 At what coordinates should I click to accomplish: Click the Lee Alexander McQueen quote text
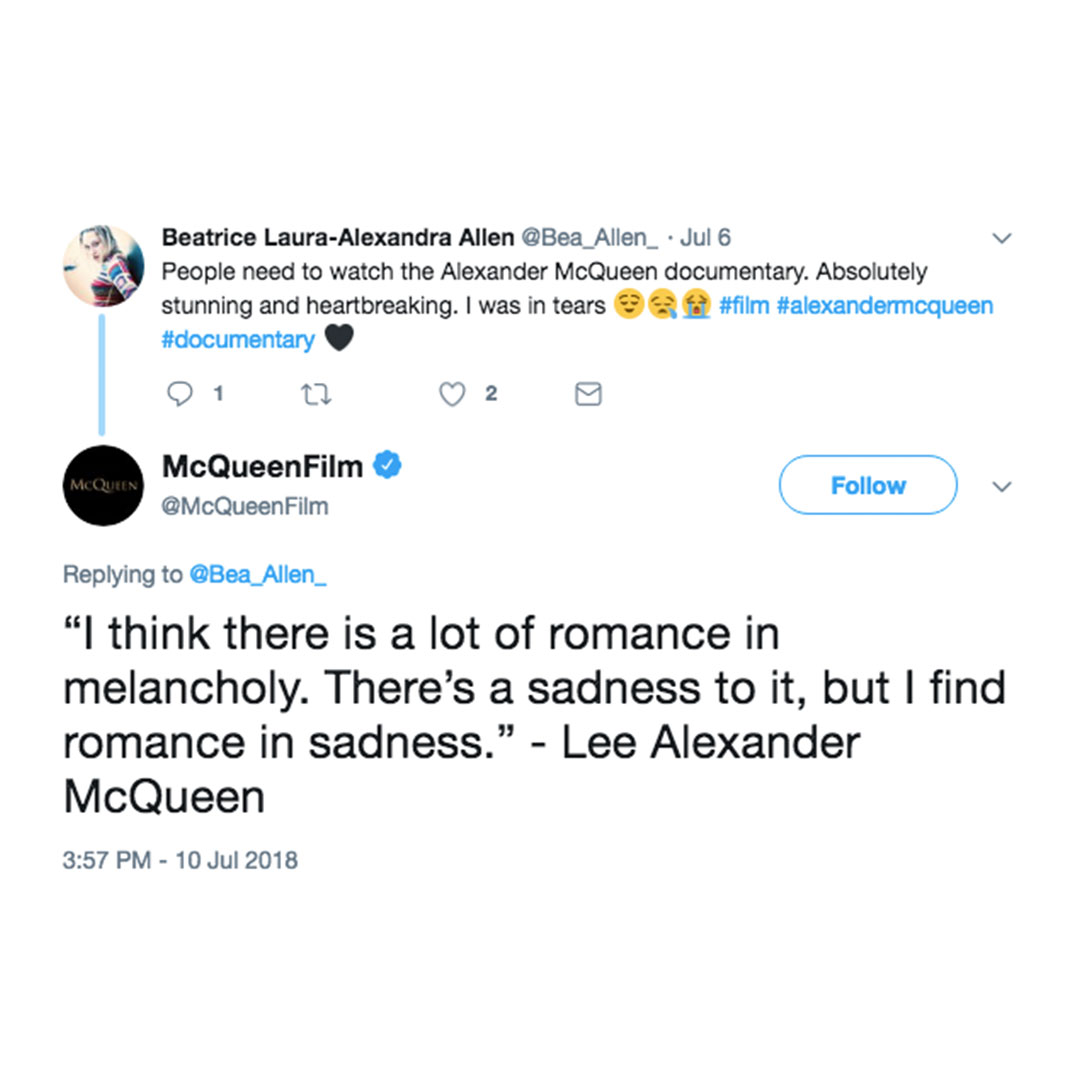(x=500, y=716)
